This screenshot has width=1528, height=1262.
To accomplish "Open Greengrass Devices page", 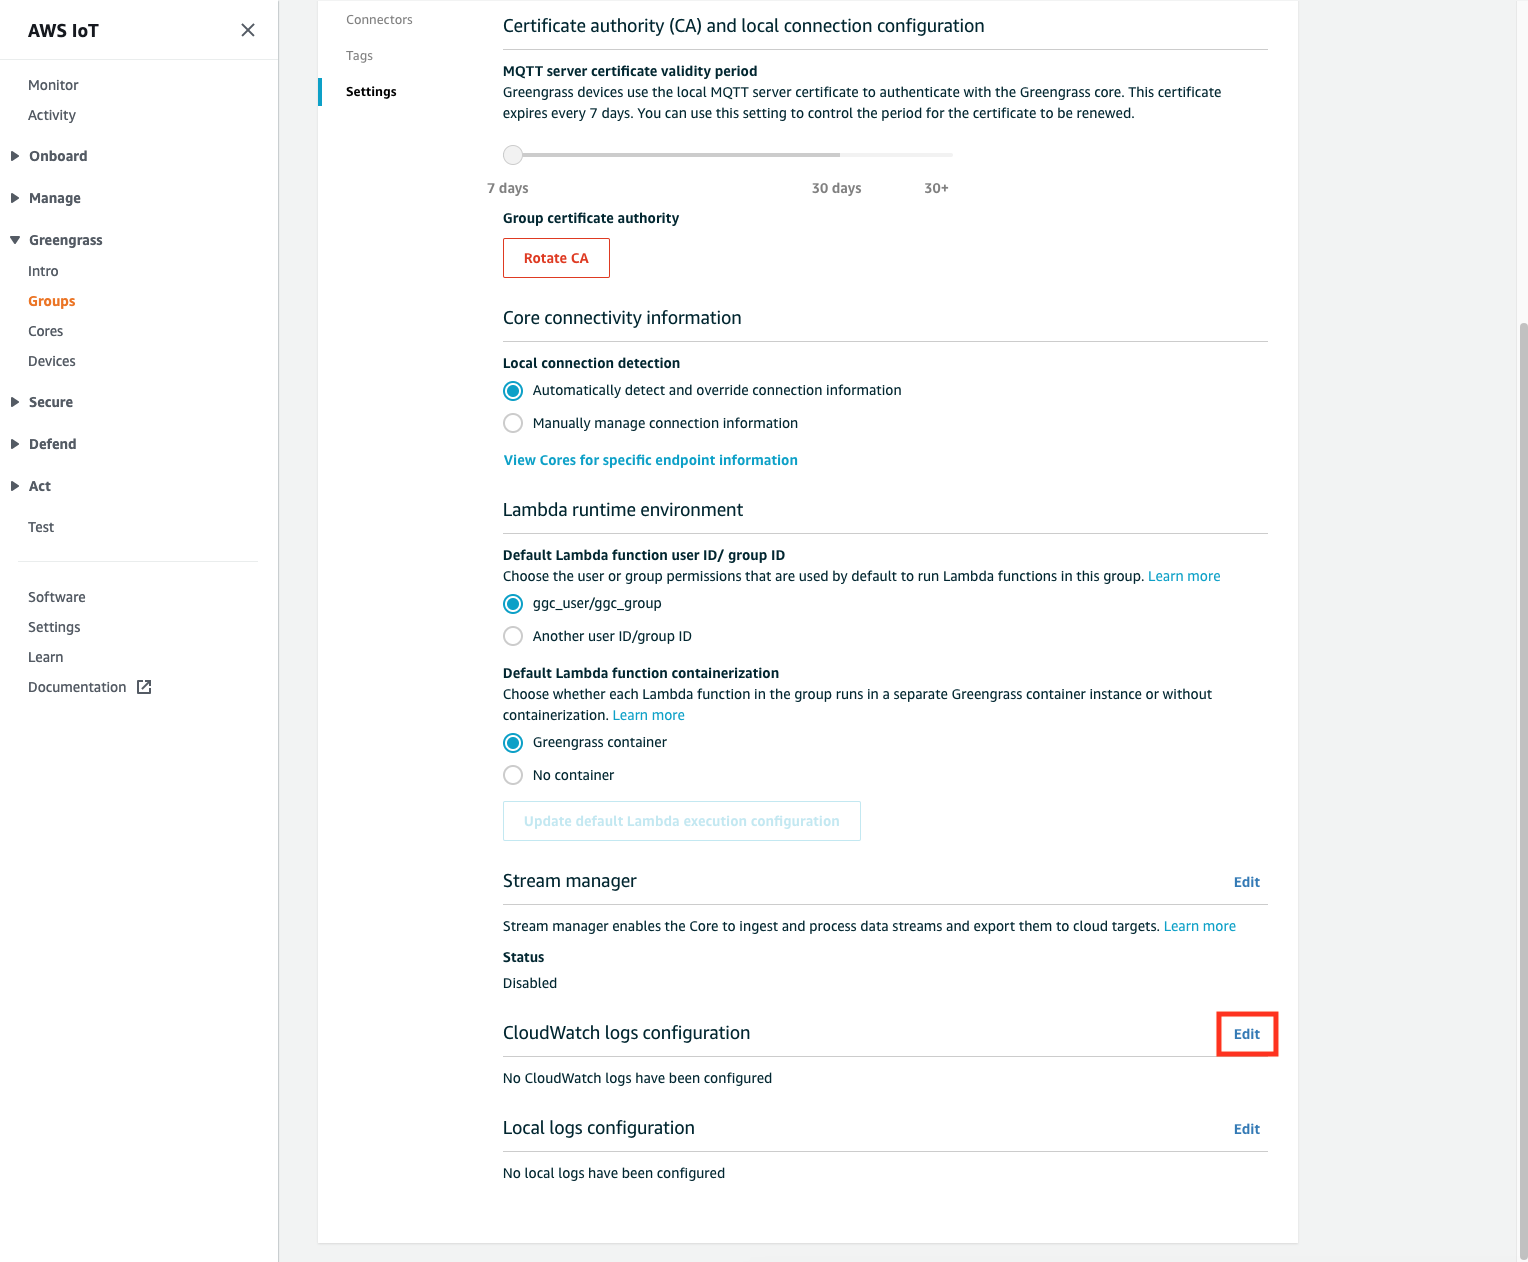I will tap(52, 361).
